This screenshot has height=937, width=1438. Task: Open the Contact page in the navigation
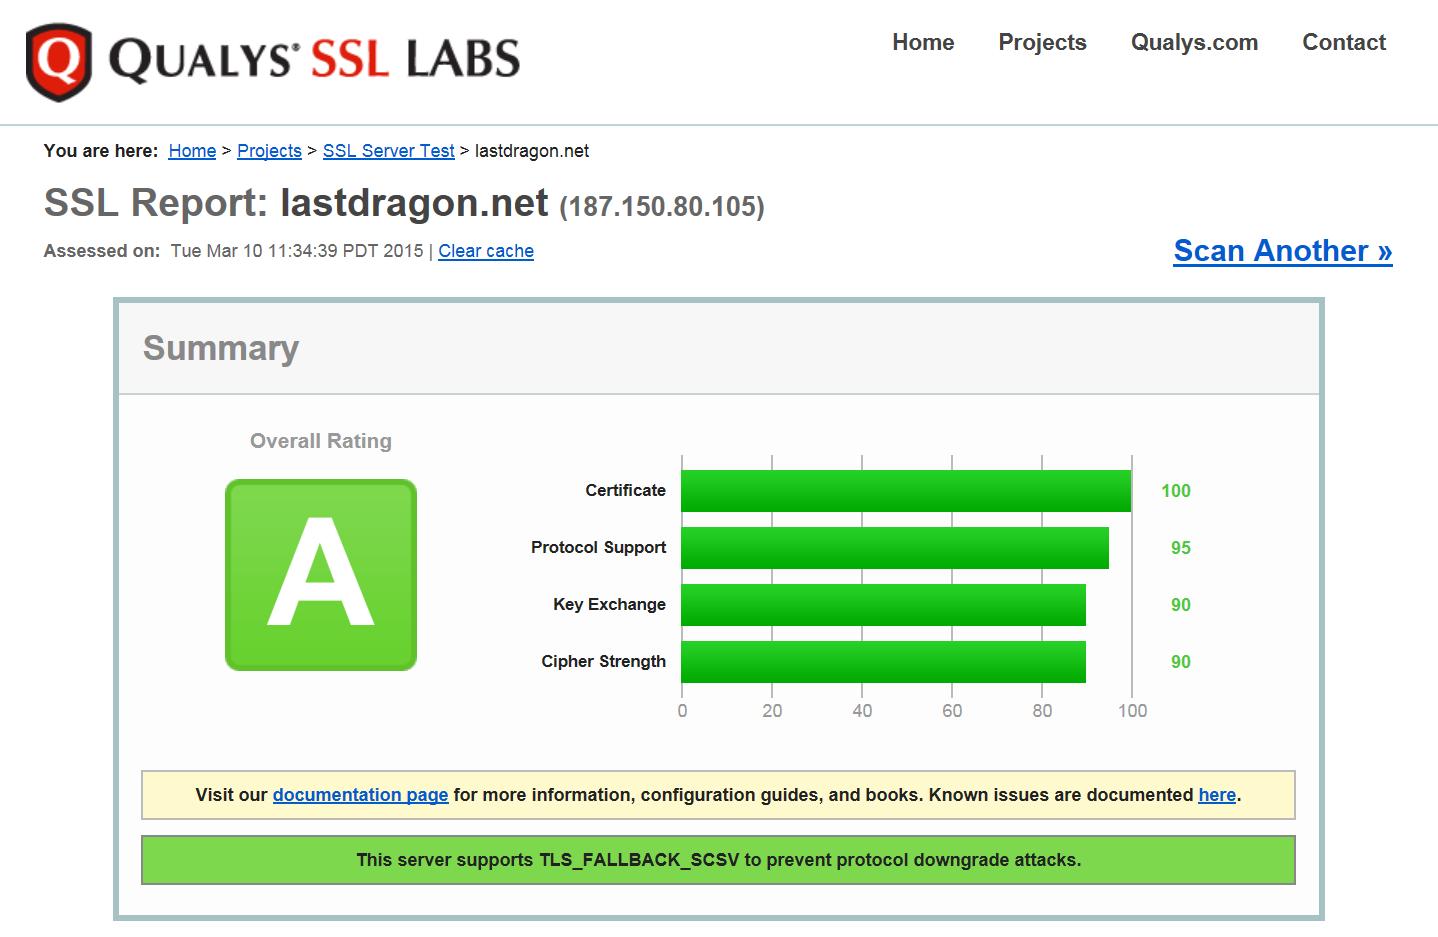[x=1343, y=42]
